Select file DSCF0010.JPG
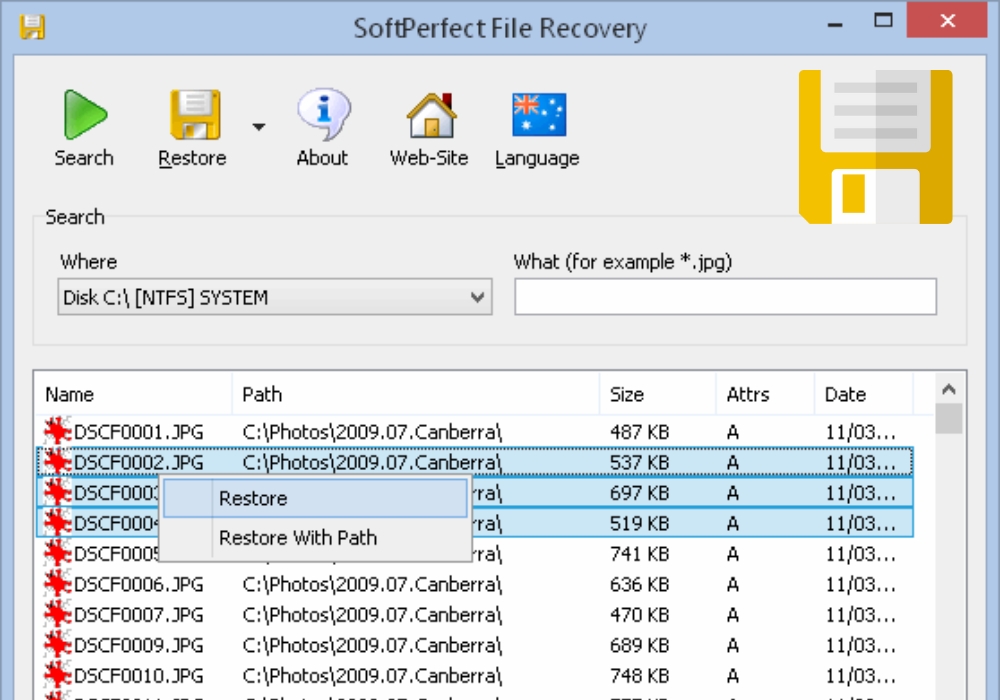1000x700 pixels. pos(138,675)
